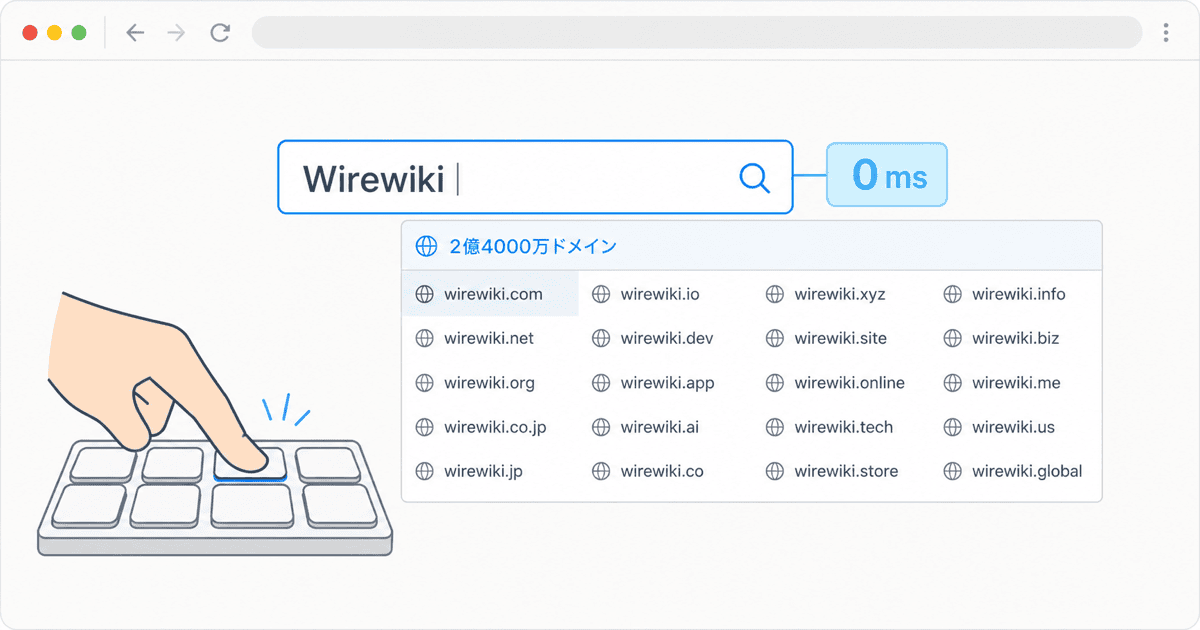Click the globe icon next to wirewiki.info
This screenshot has height=630, width=1200.
(953, 294)
